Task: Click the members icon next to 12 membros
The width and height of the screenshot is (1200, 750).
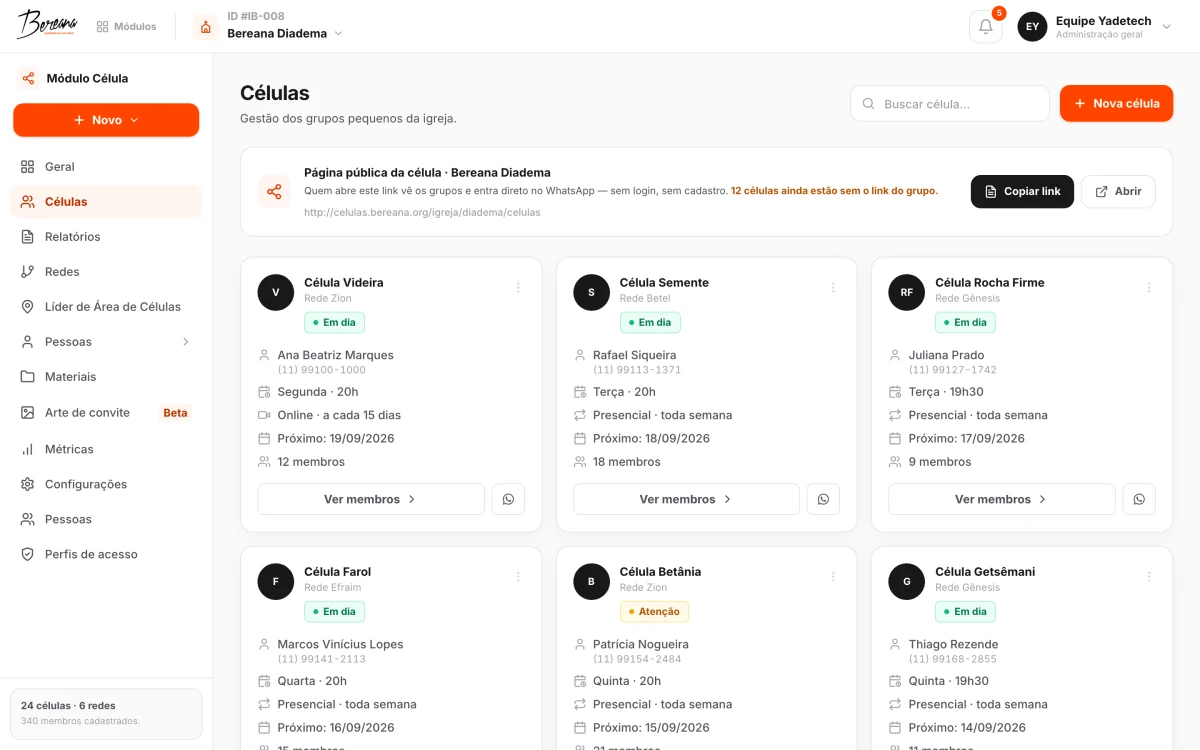Action: pyautogui.click(x=264, y=462)
